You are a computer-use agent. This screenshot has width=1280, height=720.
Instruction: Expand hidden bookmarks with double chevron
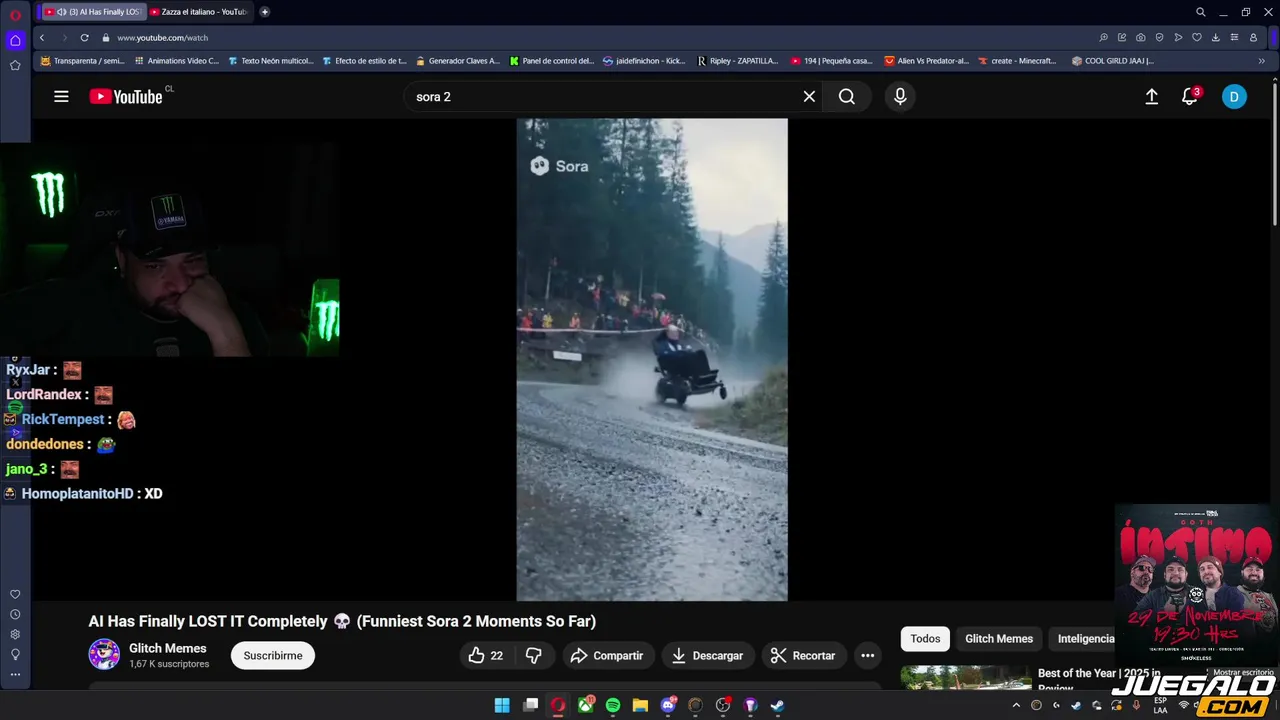point(1261,61)
